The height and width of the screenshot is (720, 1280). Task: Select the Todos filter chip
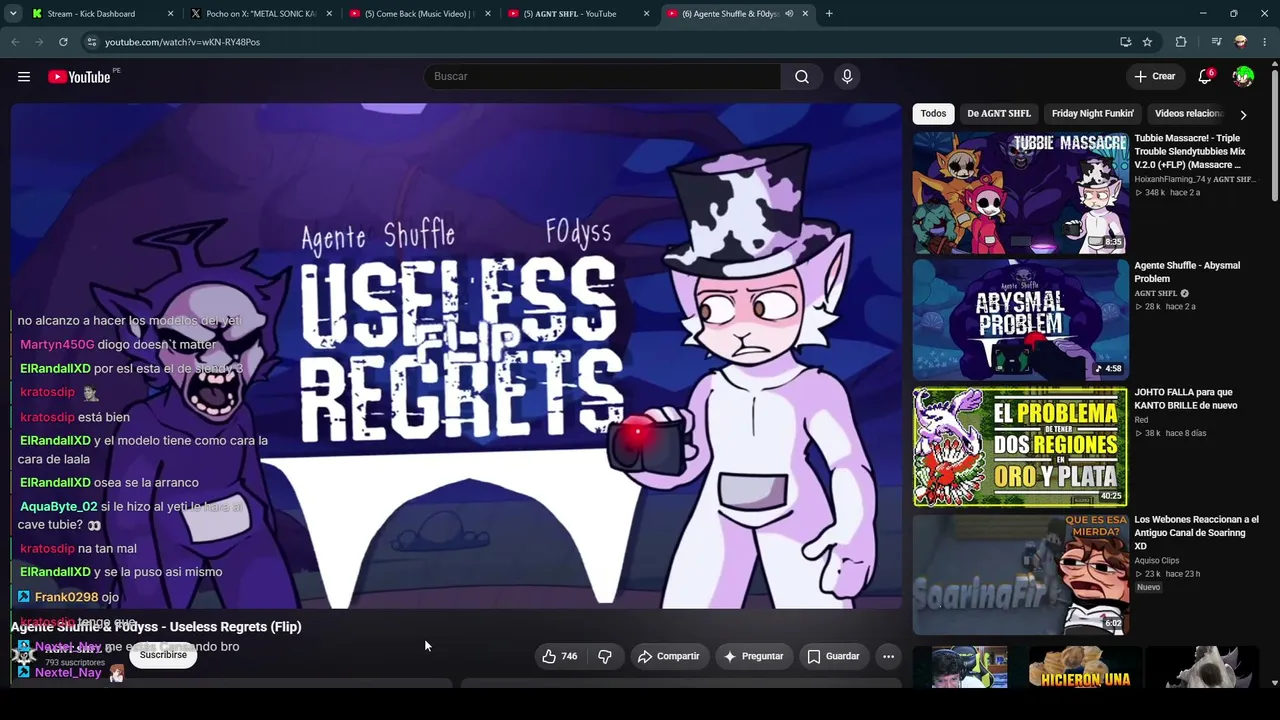pos(933,114)
